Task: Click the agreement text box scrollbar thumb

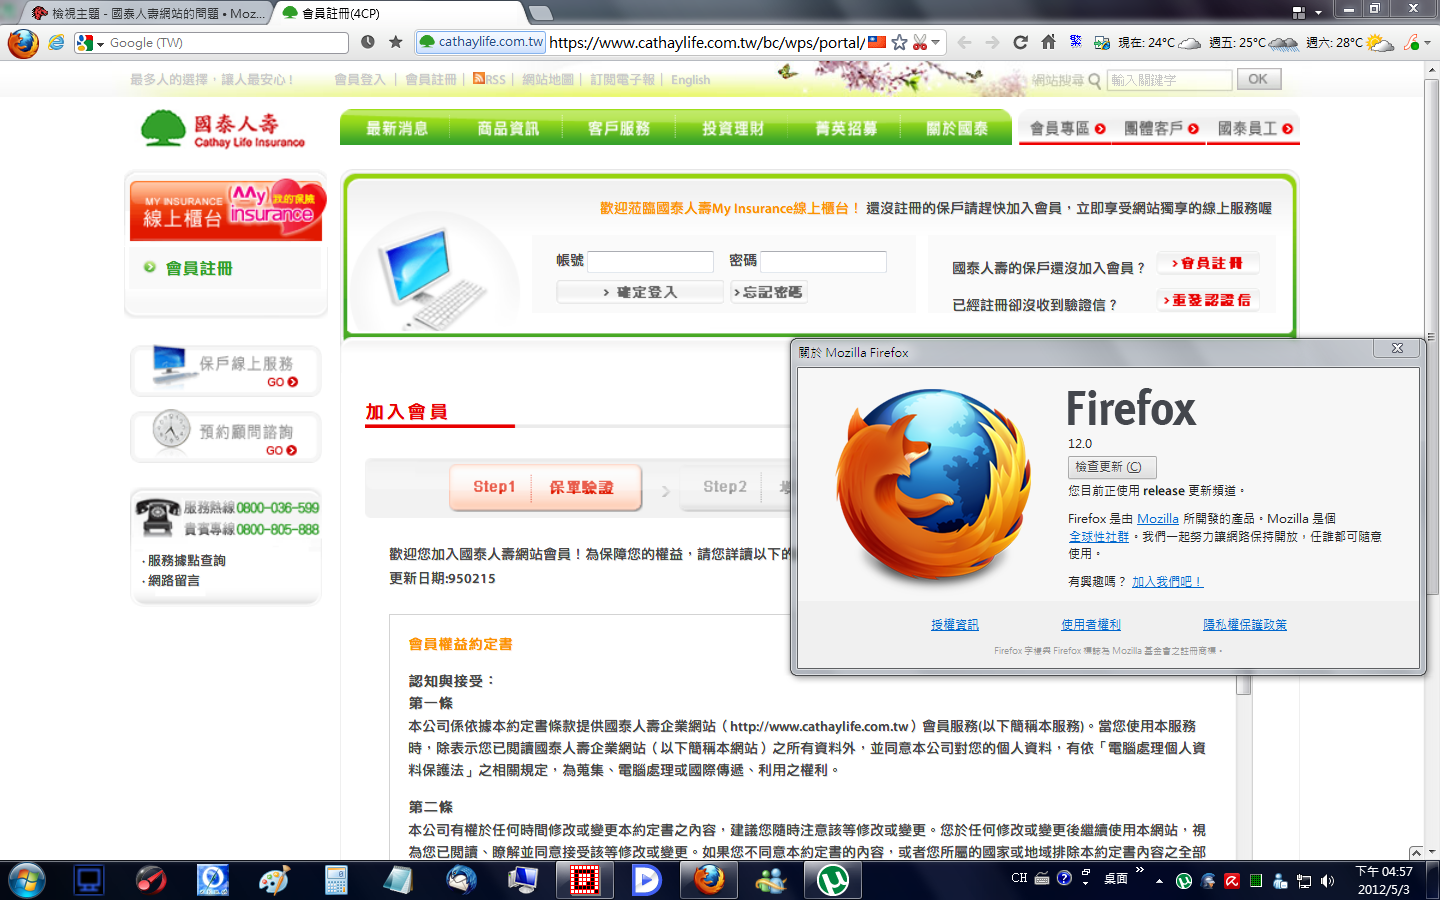Action: pos(1244,685)
